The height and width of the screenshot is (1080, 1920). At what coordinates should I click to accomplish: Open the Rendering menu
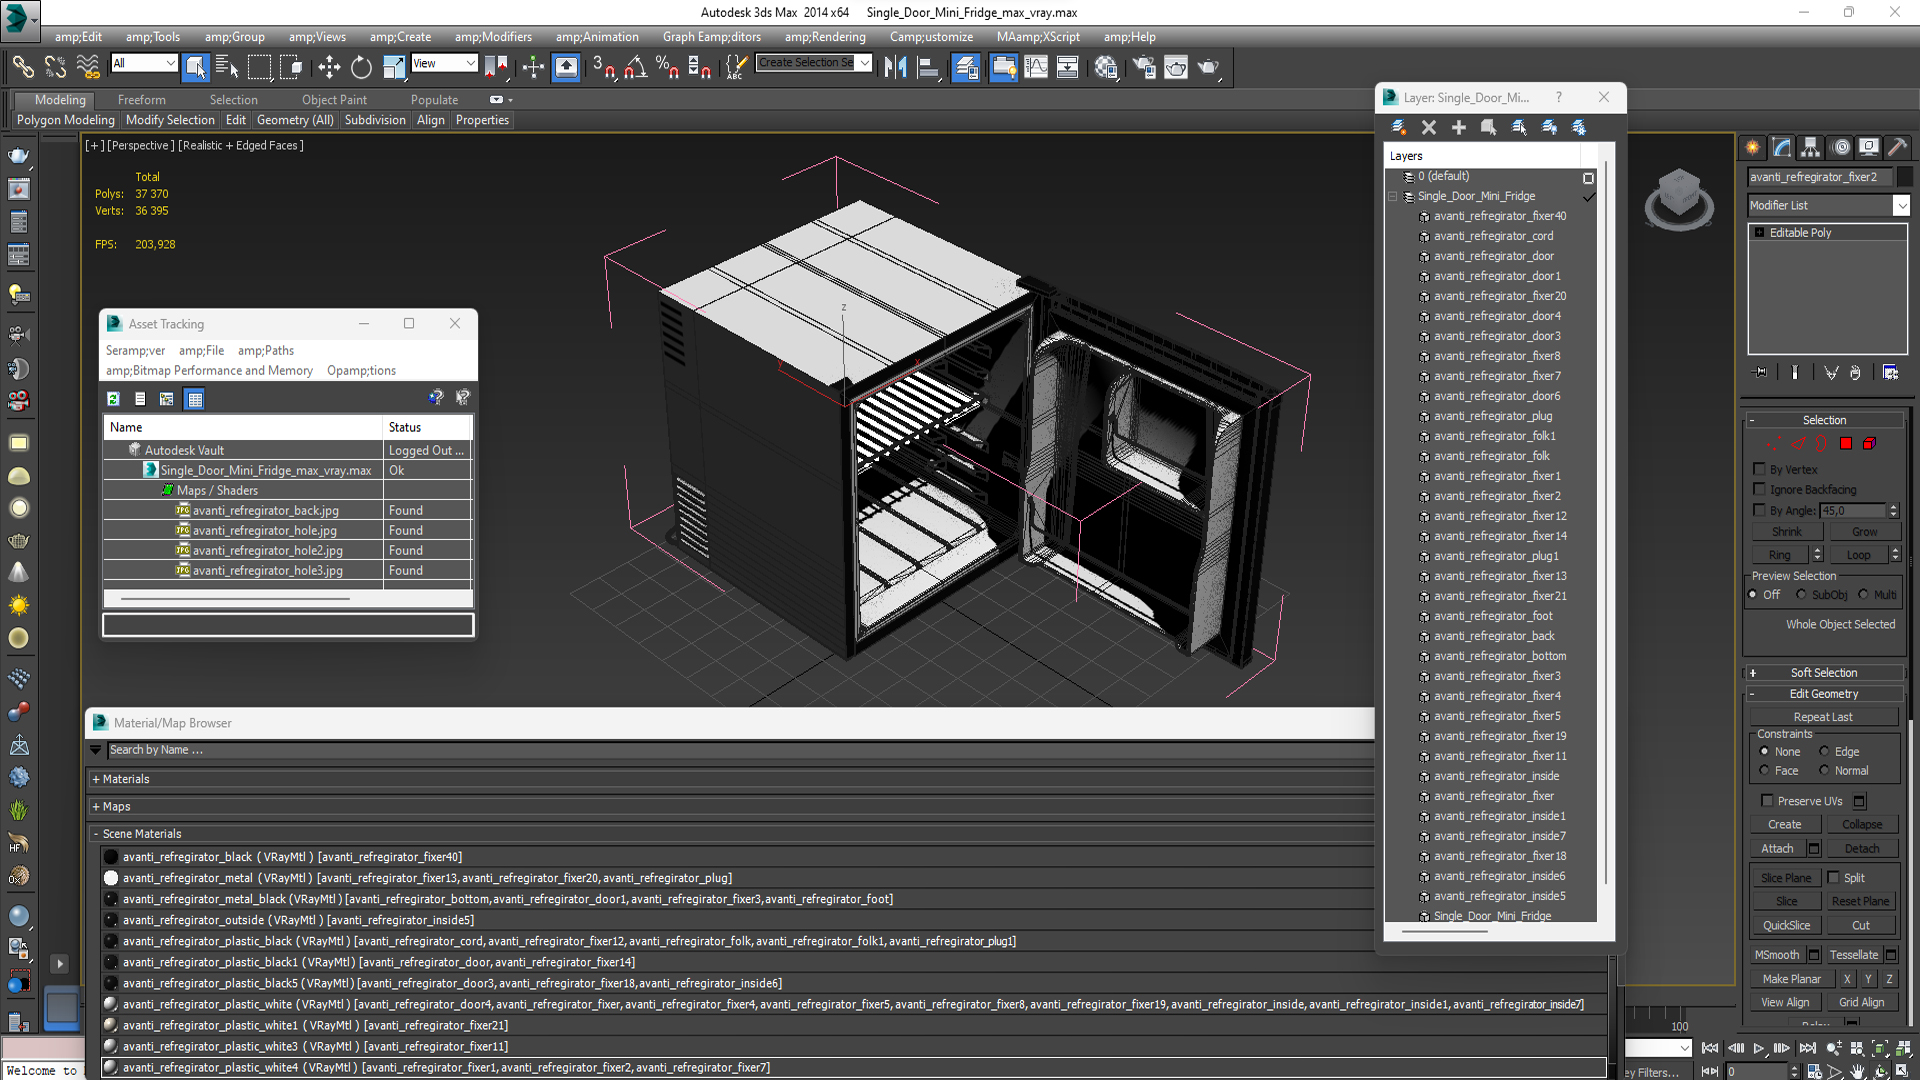point(825,37)
